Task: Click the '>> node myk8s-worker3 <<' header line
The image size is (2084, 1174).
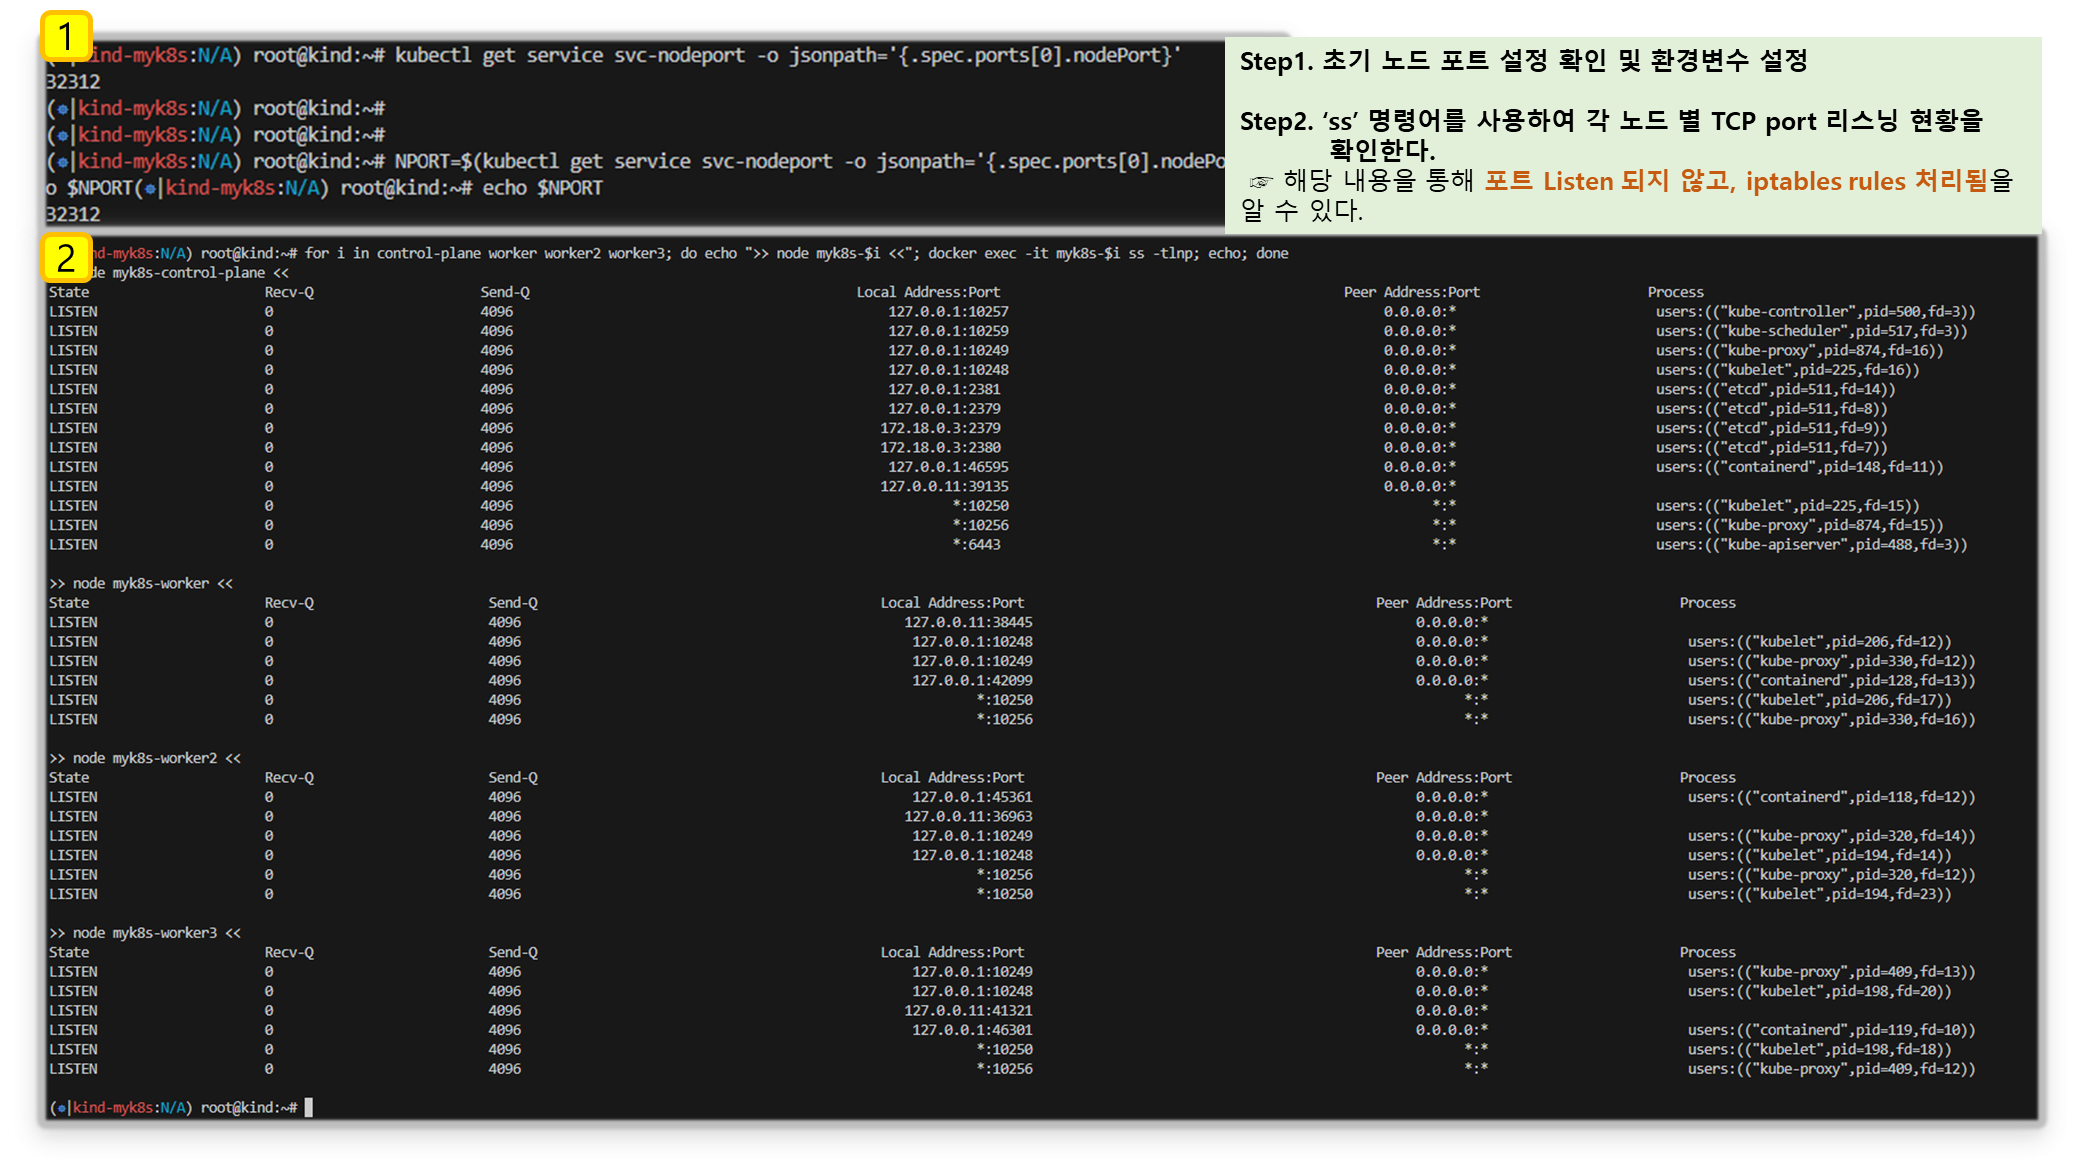Action: tap(145, 933)
